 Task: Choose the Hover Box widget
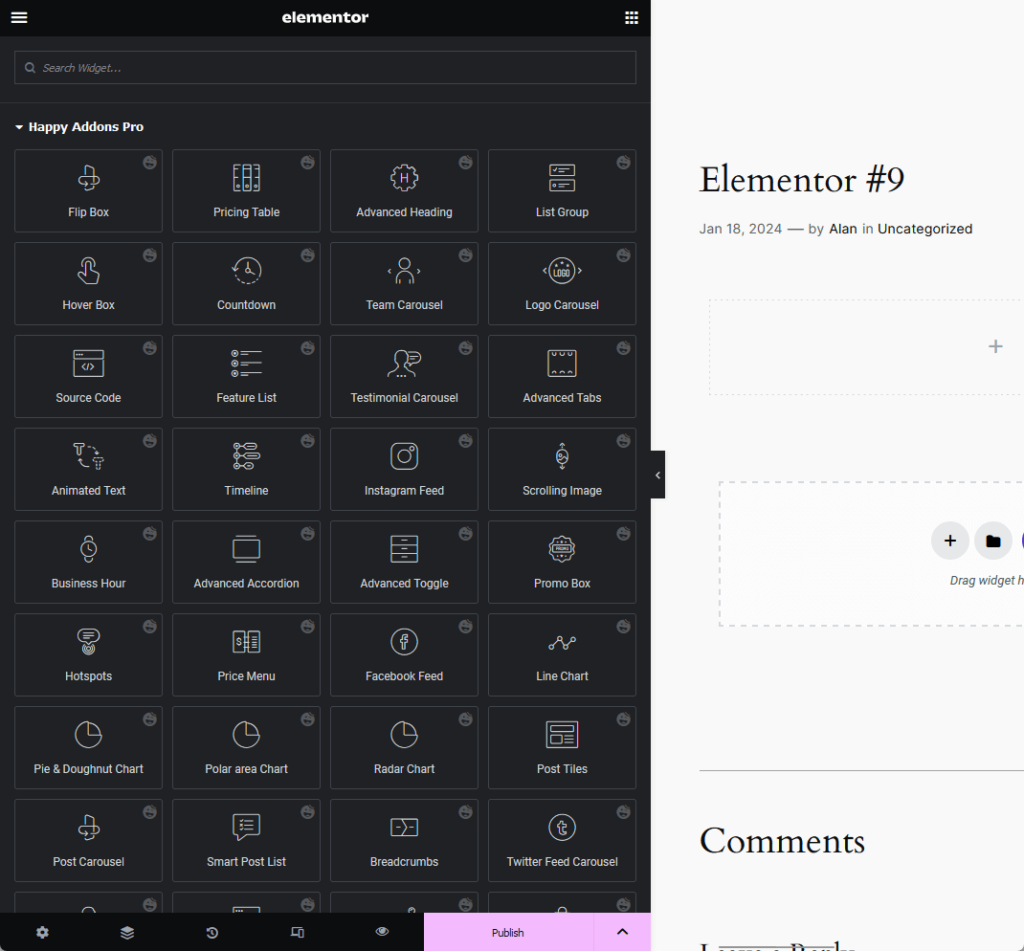(x=88, y=283)
